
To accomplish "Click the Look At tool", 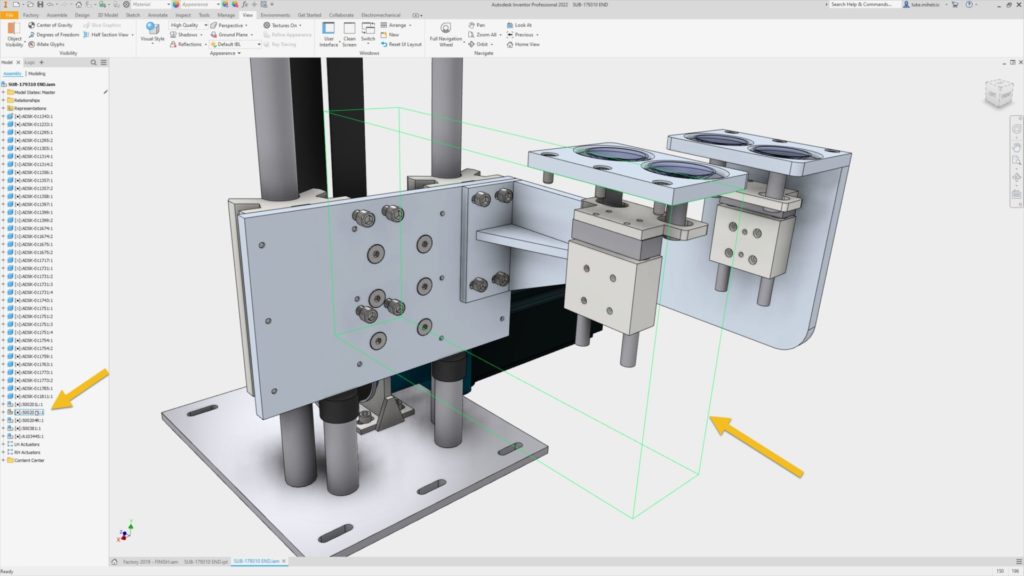I will point(520,25).
